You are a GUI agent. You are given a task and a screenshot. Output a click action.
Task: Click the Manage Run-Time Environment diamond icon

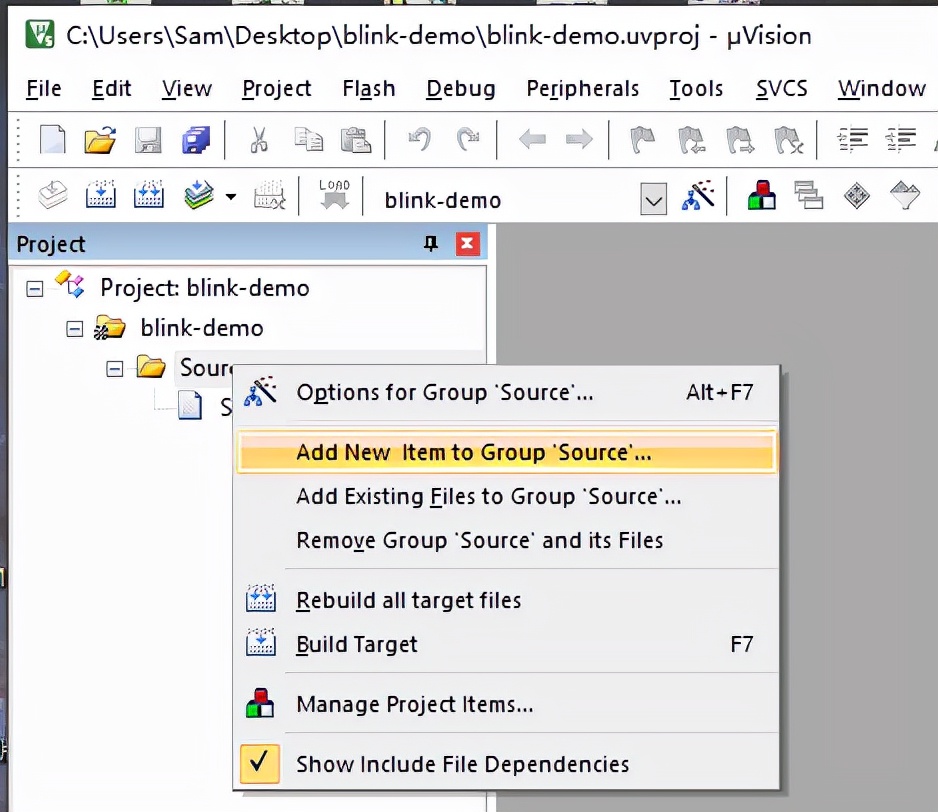[857, 194]
